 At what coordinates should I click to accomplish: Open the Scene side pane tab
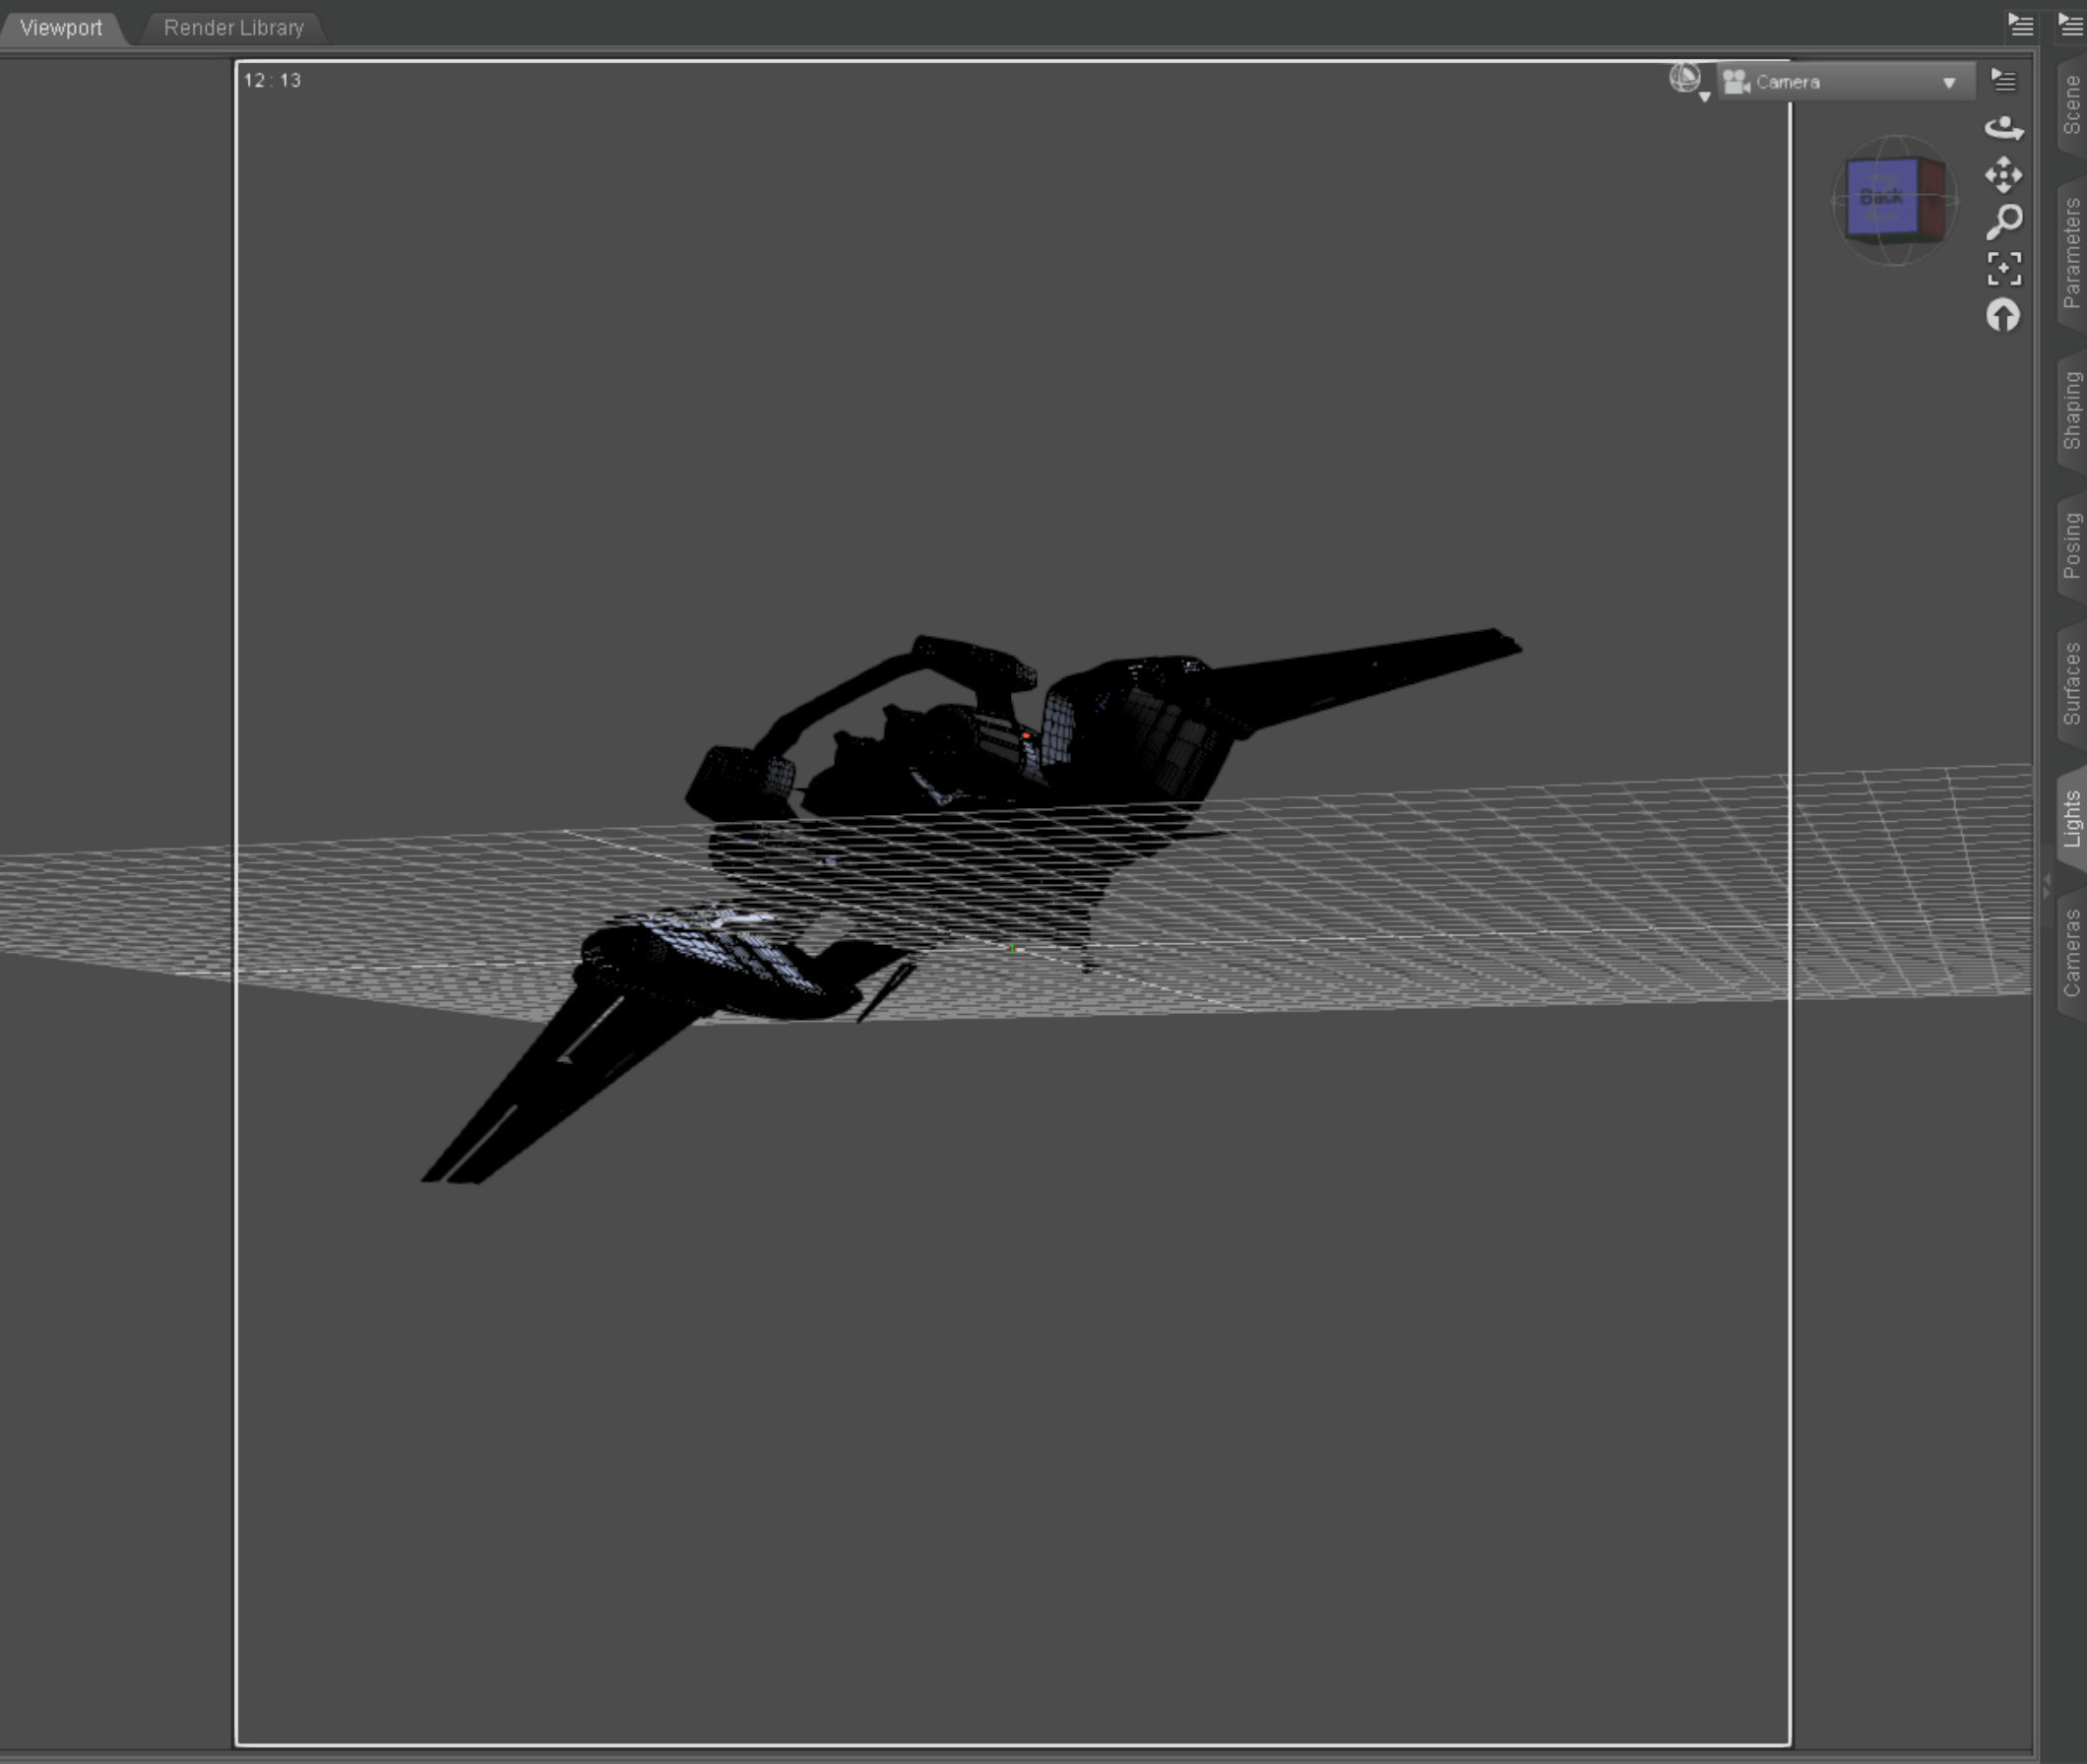pos(2071,105)
